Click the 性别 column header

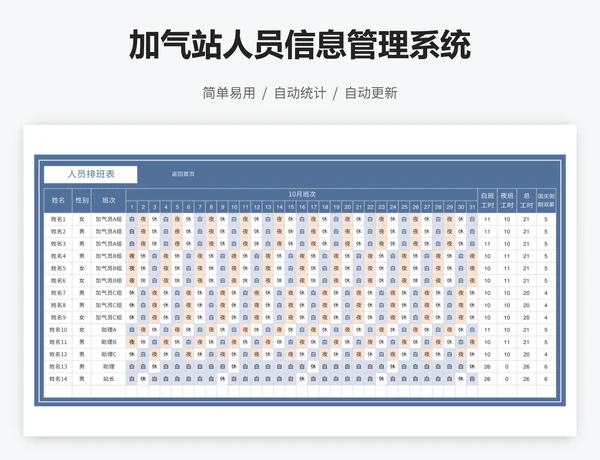pyautogui.click(x=82, y=201)
